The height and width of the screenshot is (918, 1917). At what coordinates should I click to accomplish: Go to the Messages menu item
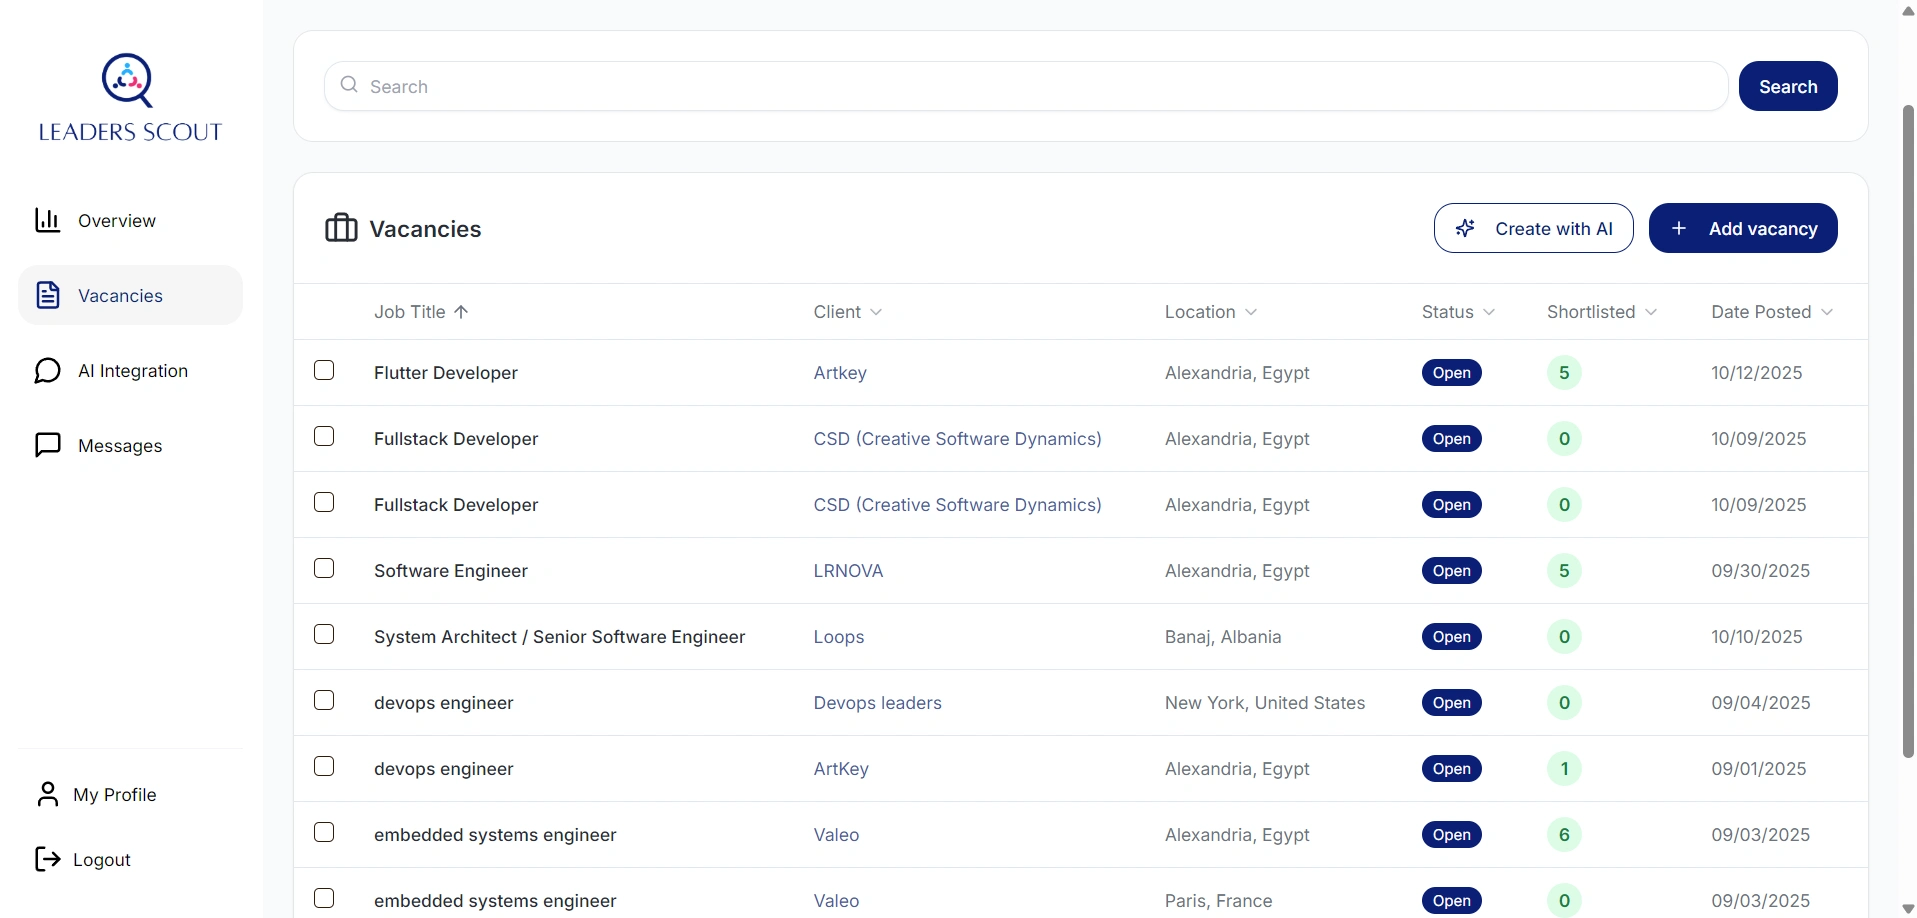[120, 446]
